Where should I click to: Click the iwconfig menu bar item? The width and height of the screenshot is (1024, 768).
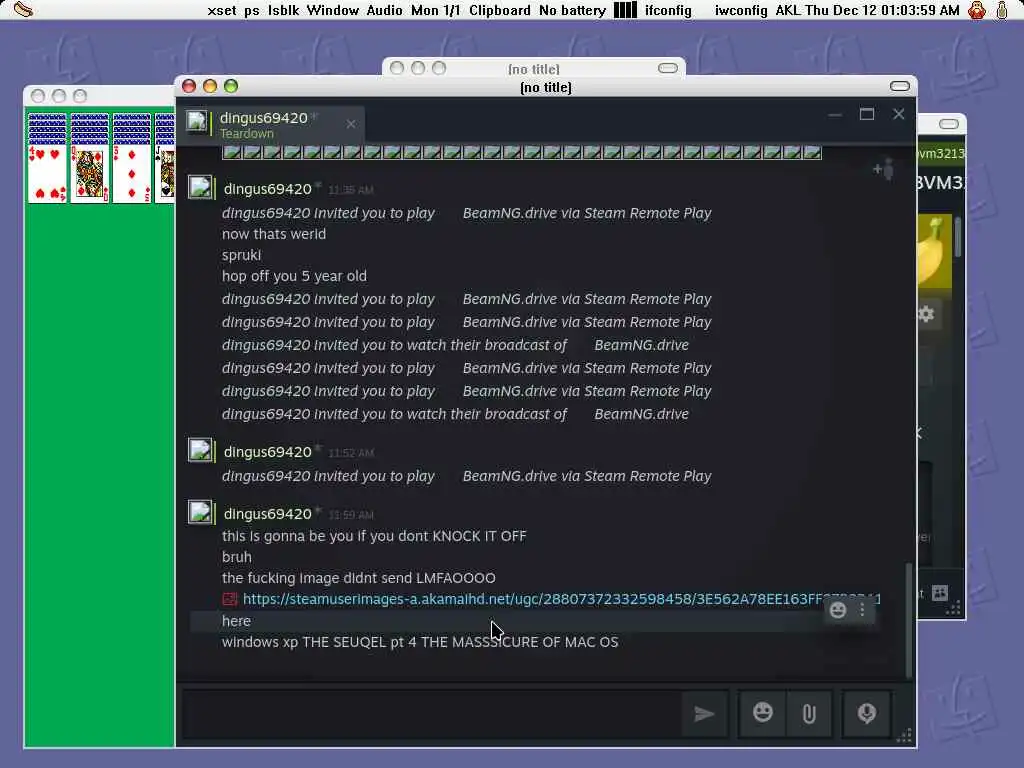741,10
